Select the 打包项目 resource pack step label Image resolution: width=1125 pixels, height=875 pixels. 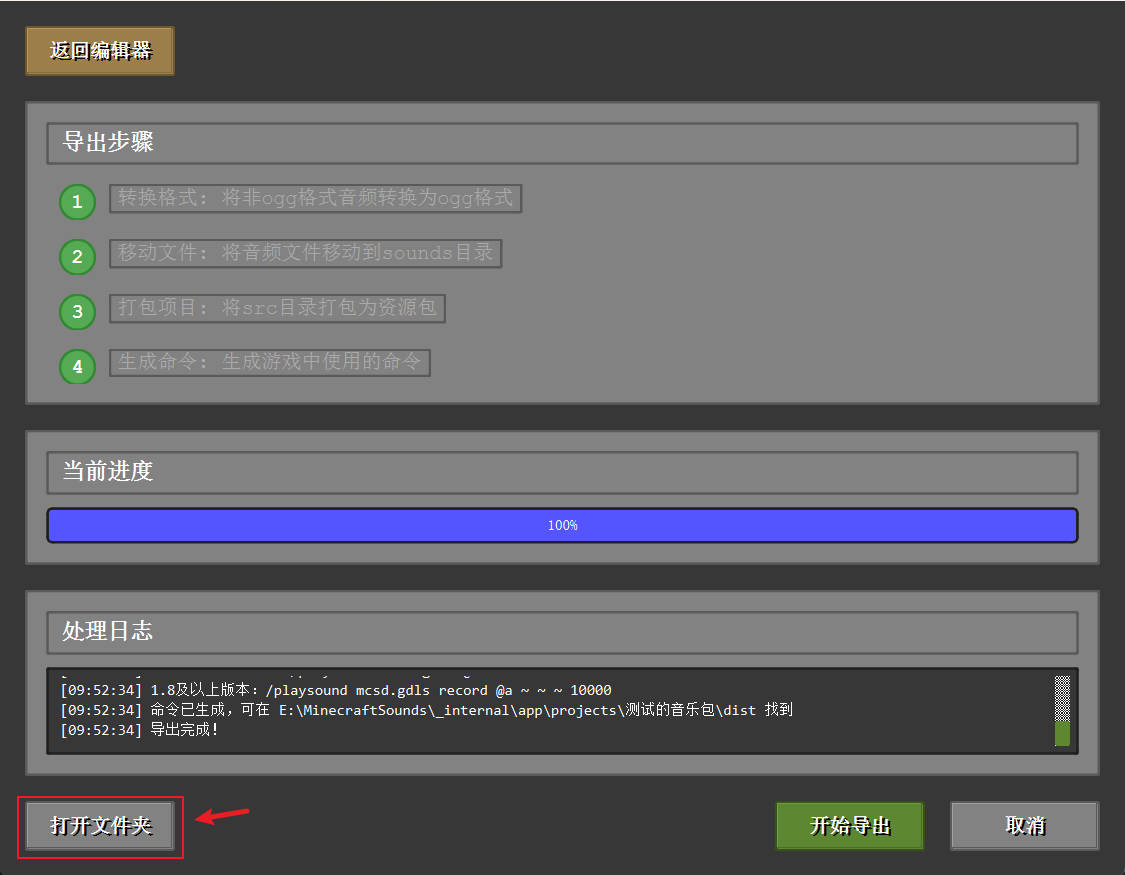(x=277, y=308)
